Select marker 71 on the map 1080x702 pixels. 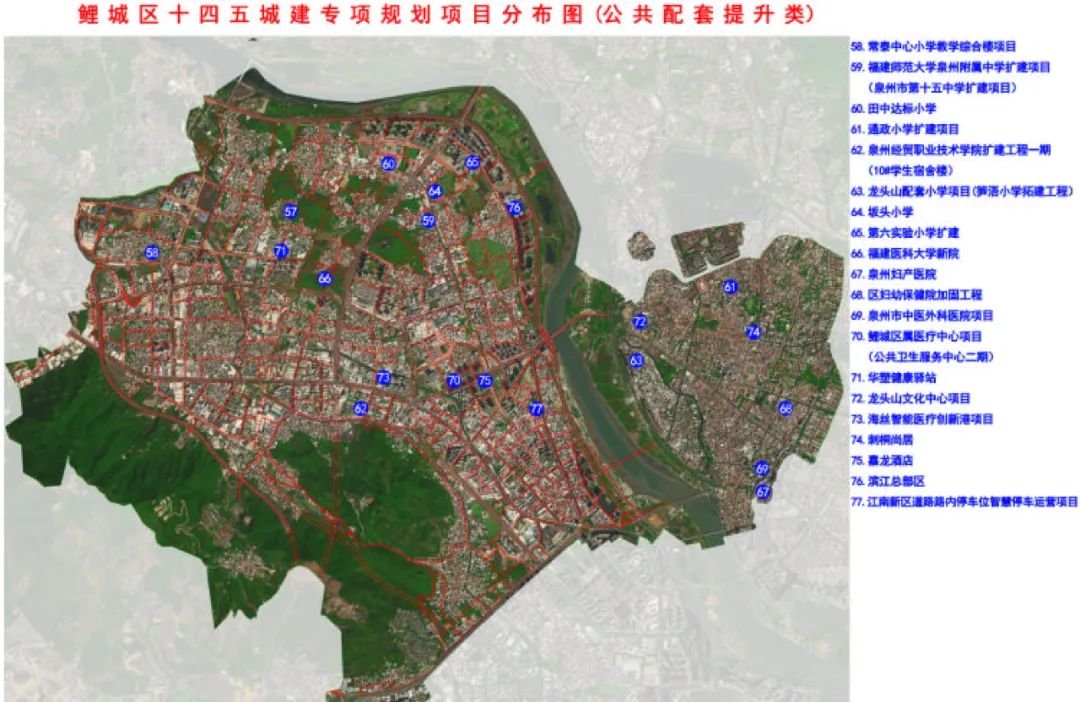(281, 251)
